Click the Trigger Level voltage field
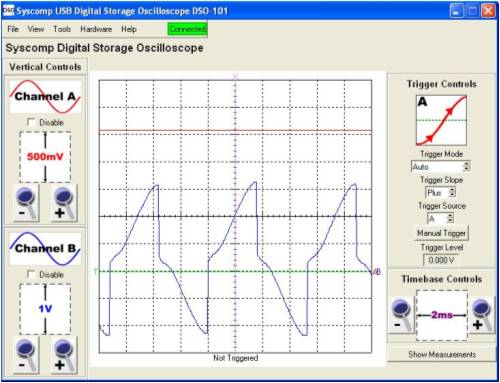The image size is (500, 383). tap(441, 260)
